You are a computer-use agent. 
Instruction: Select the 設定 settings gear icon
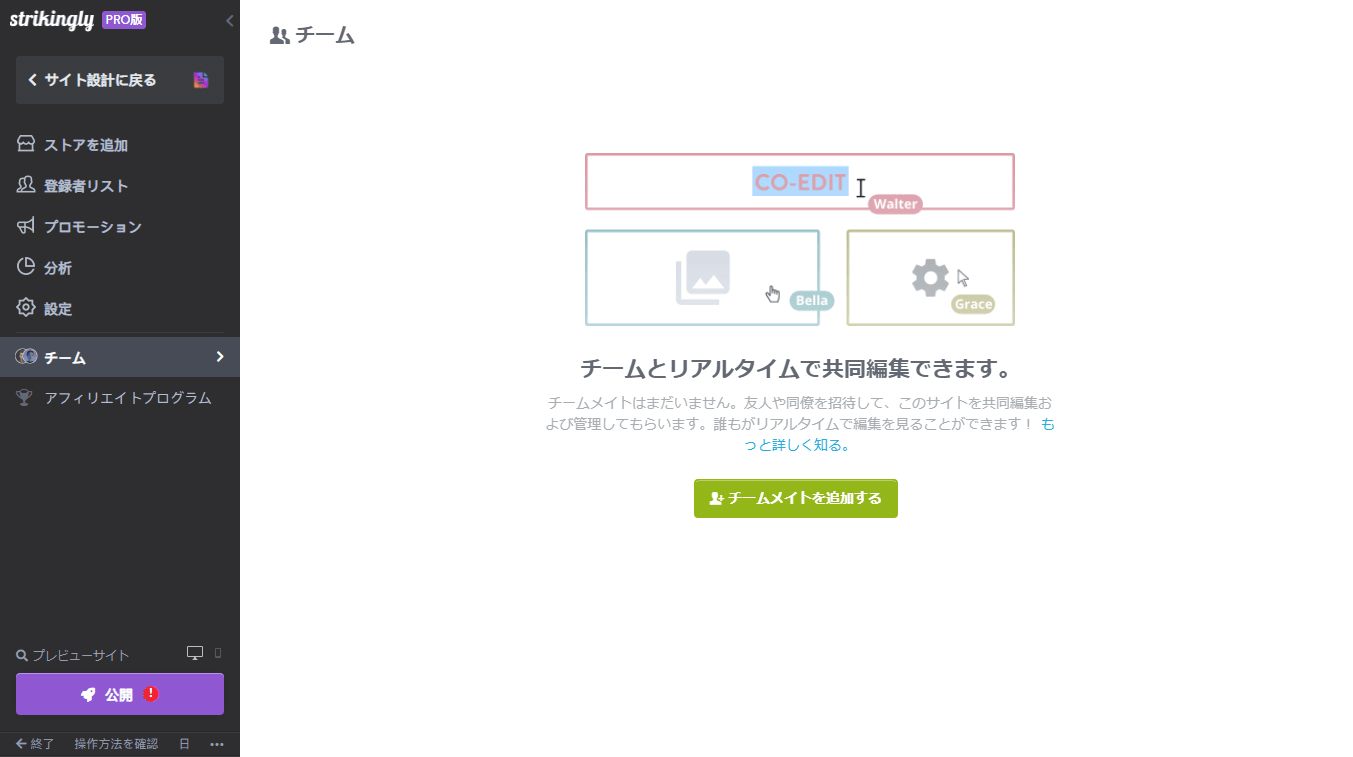(25, 308)
